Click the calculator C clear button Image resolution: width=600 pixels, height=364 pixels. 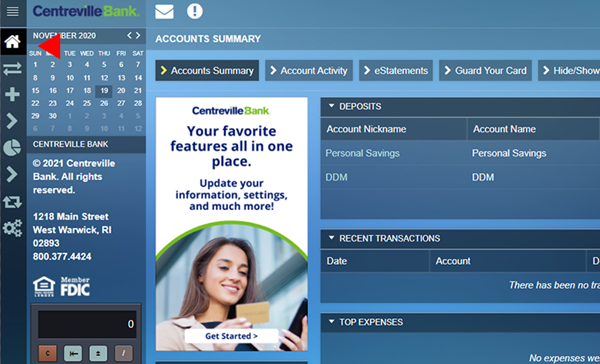47,353
